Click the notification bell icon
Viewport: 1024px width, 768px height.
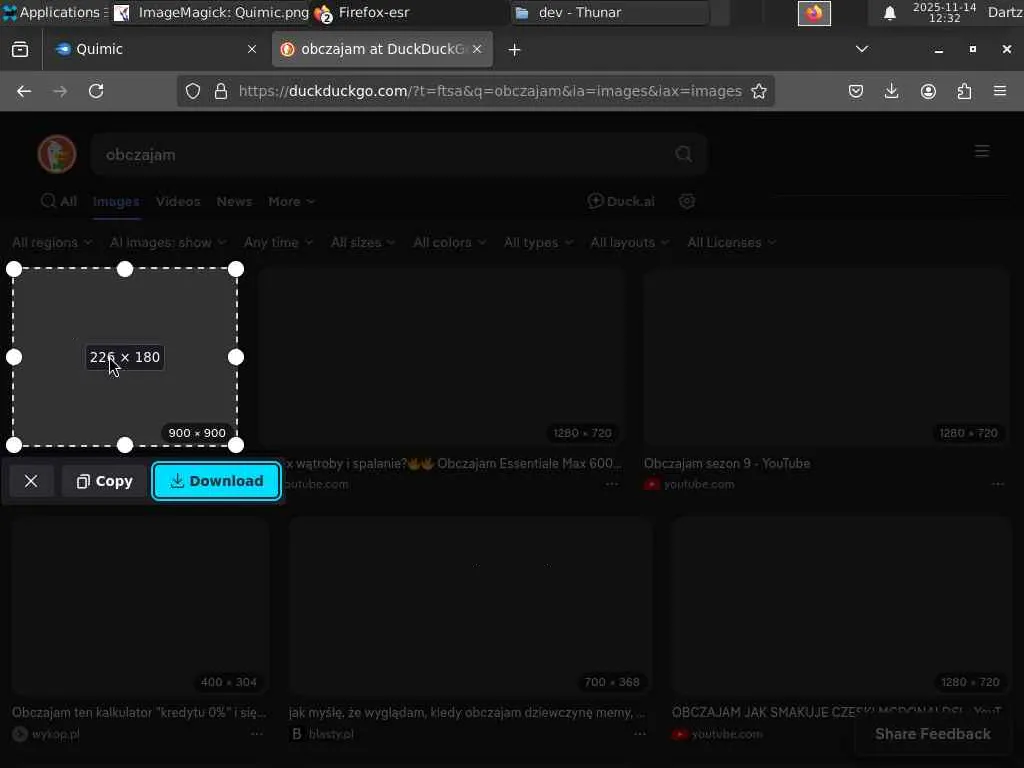[x=889, y=13]
